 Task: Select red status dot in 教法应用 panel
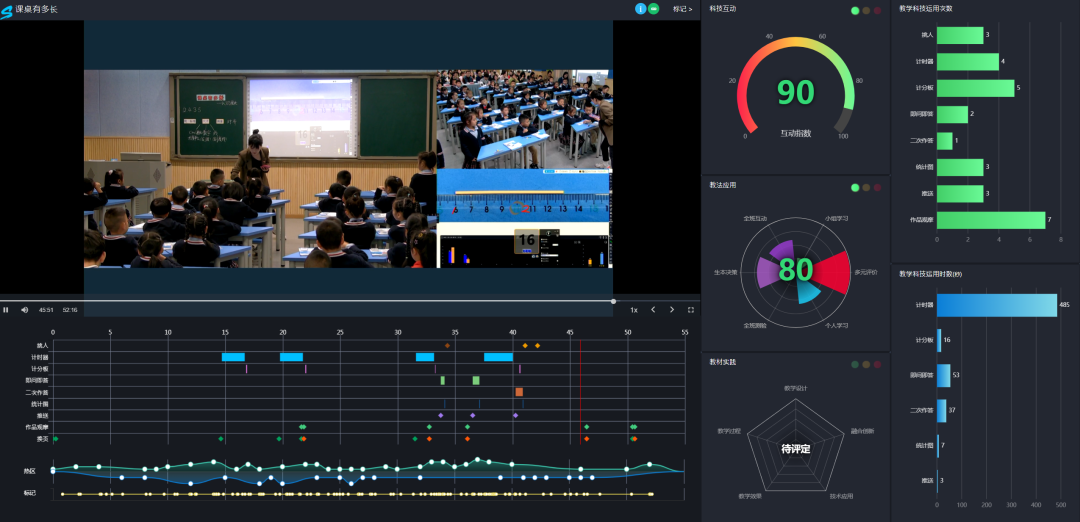[x=877, y=188]
